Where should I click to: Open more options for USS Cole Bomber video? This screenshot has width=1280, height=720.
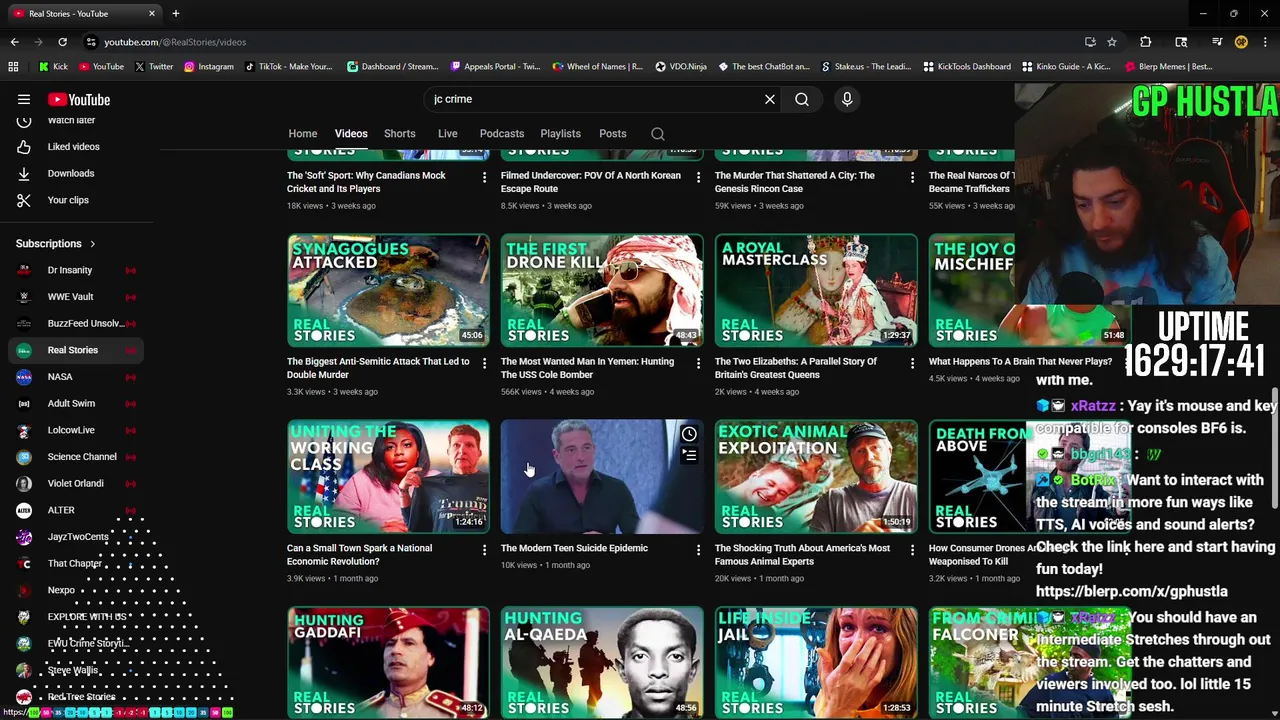click(x=698, y=363)
